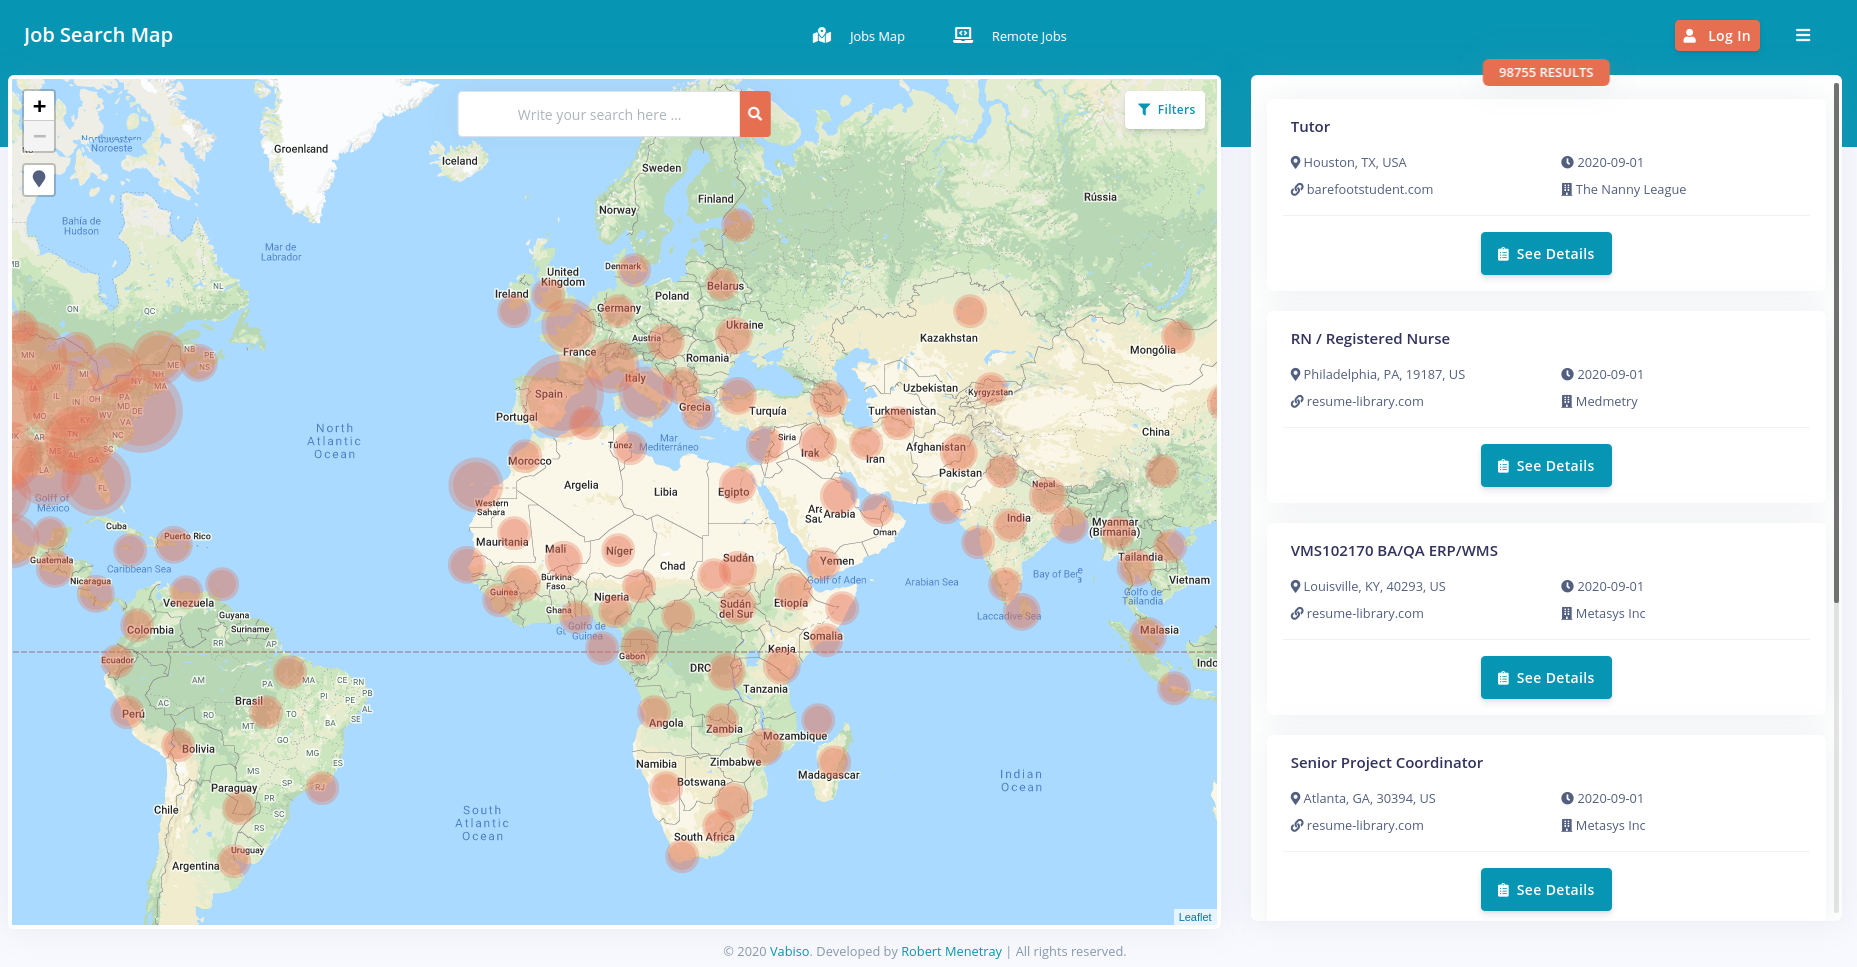Click the job cluster over Kazakhstan

click(x=969, y=311)
